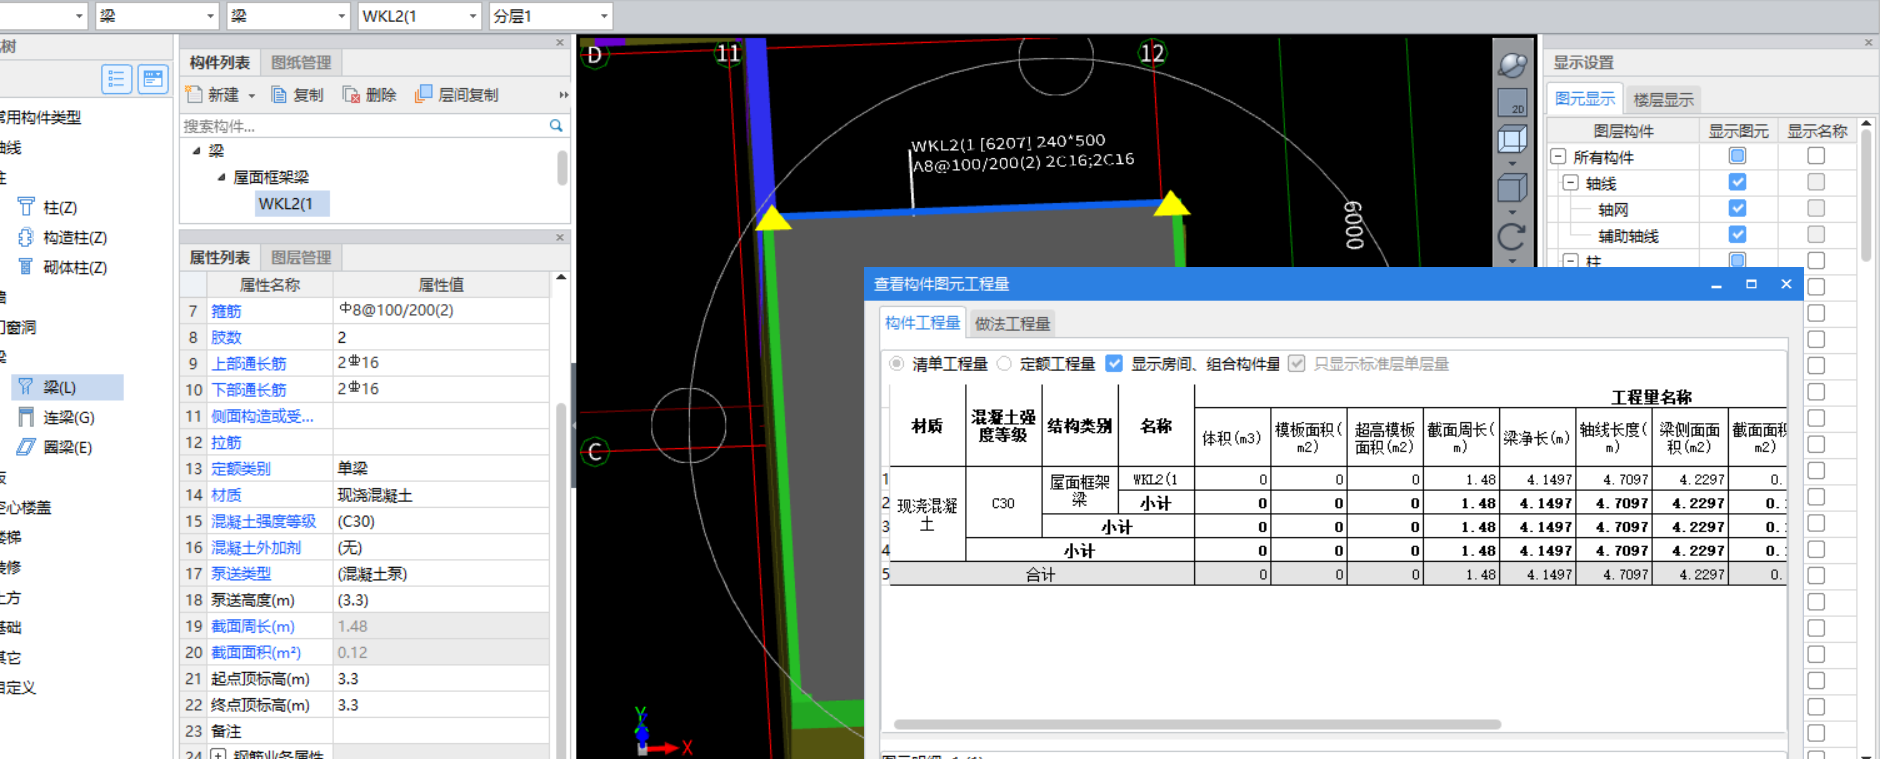Viewport: 1880px width, 759px height.
Task: Click the 合计 row label
Action: (1040, 574)
